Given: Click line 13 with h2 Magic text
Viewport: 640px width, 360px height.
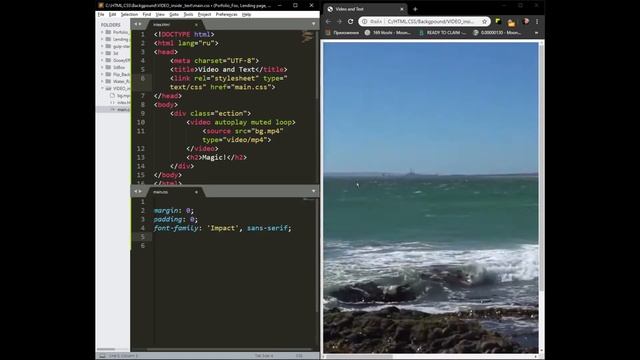Looking at the screenshot, I should [216, 158].
